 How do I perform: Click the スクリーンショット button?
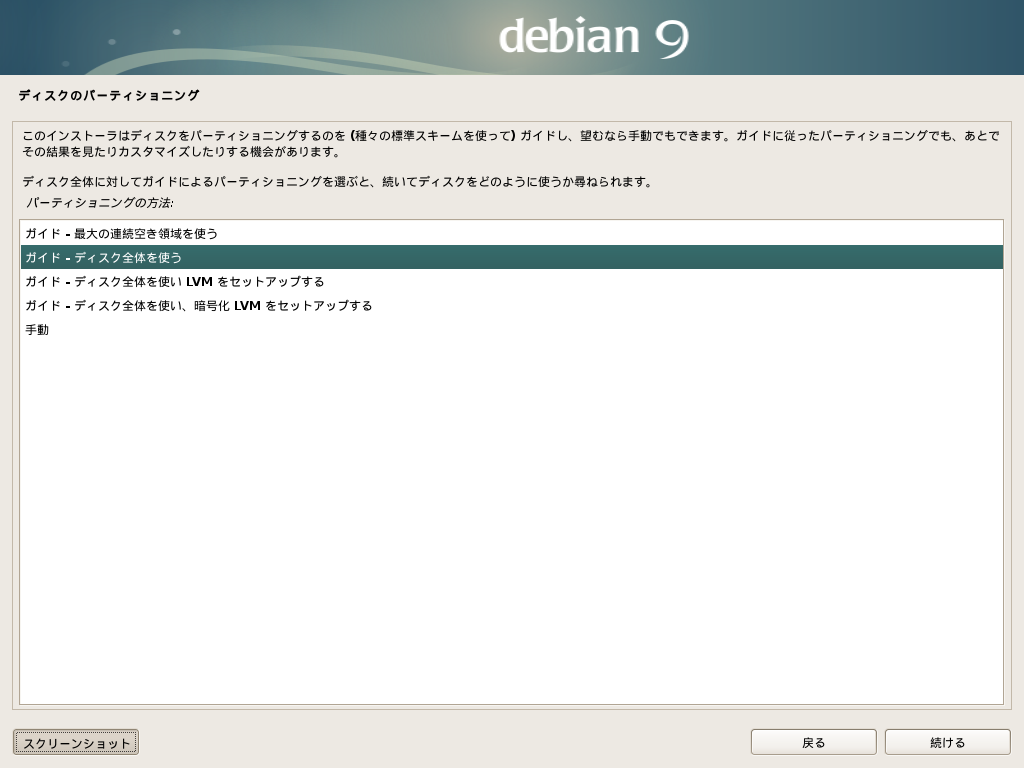point(76,743)
